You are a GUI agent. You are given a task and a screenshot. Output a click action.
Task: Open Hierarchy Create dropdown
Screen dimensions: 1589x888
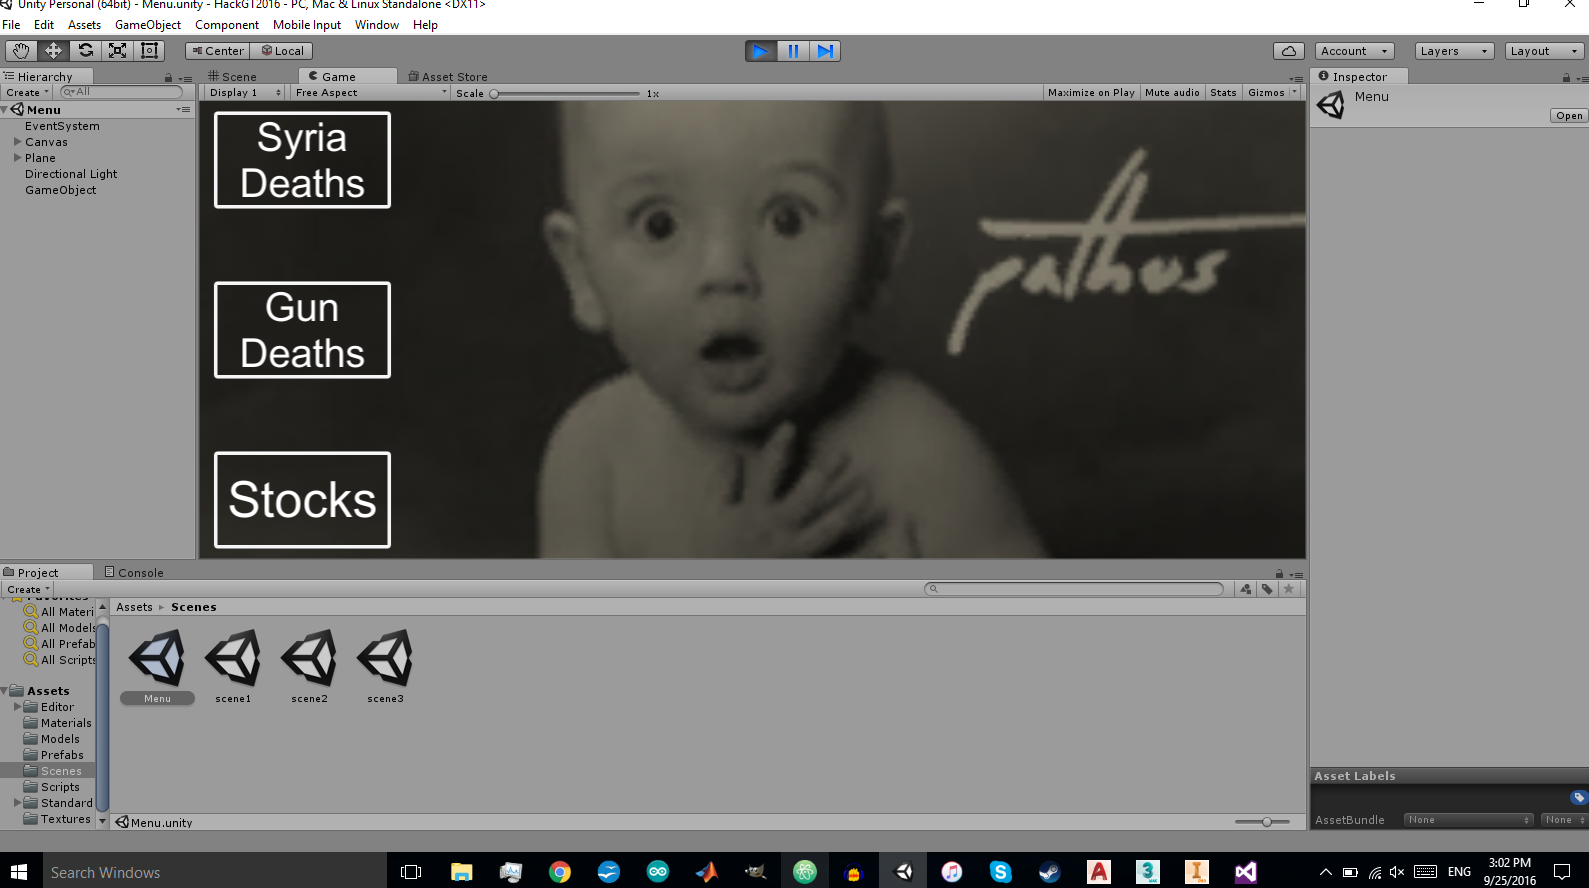click(x=27, y=92)
